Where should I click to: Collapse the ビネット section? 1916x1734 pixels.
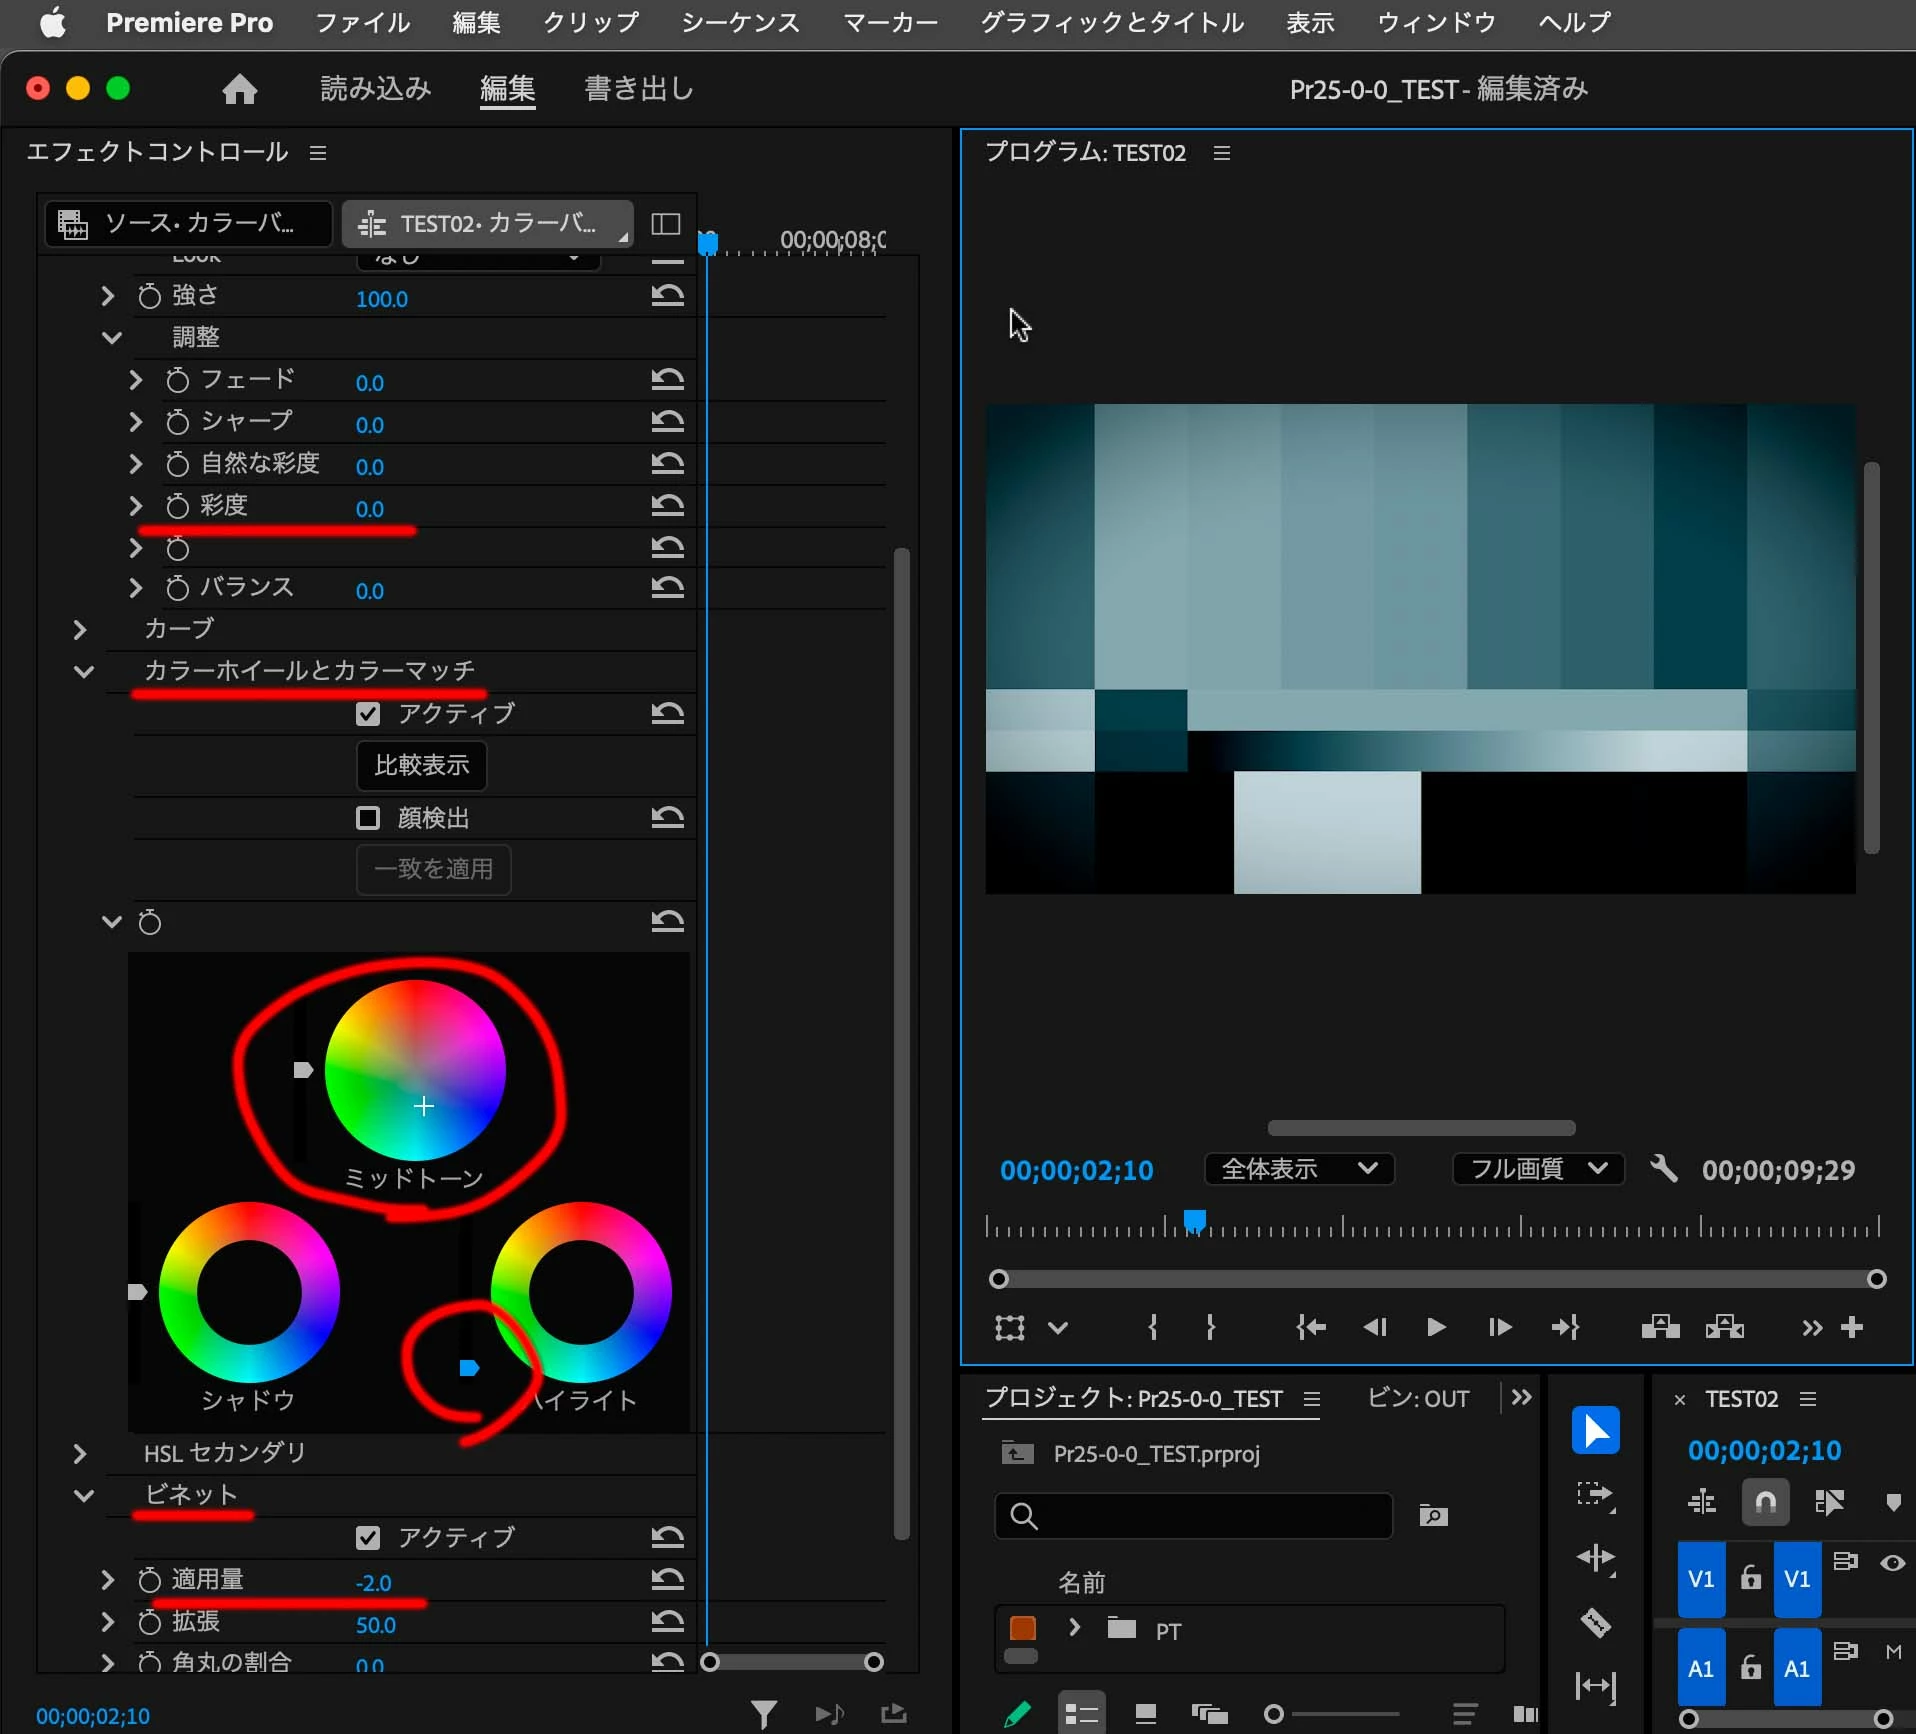click(x=84, y=1496)
